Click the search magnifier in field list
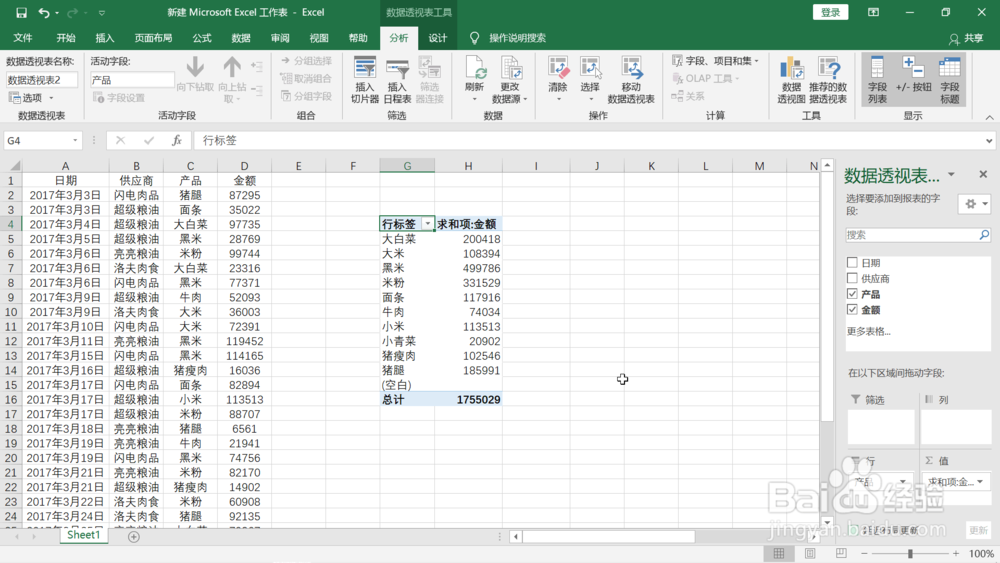This screenshot has width=1000, height=563. tap(984, 235)
